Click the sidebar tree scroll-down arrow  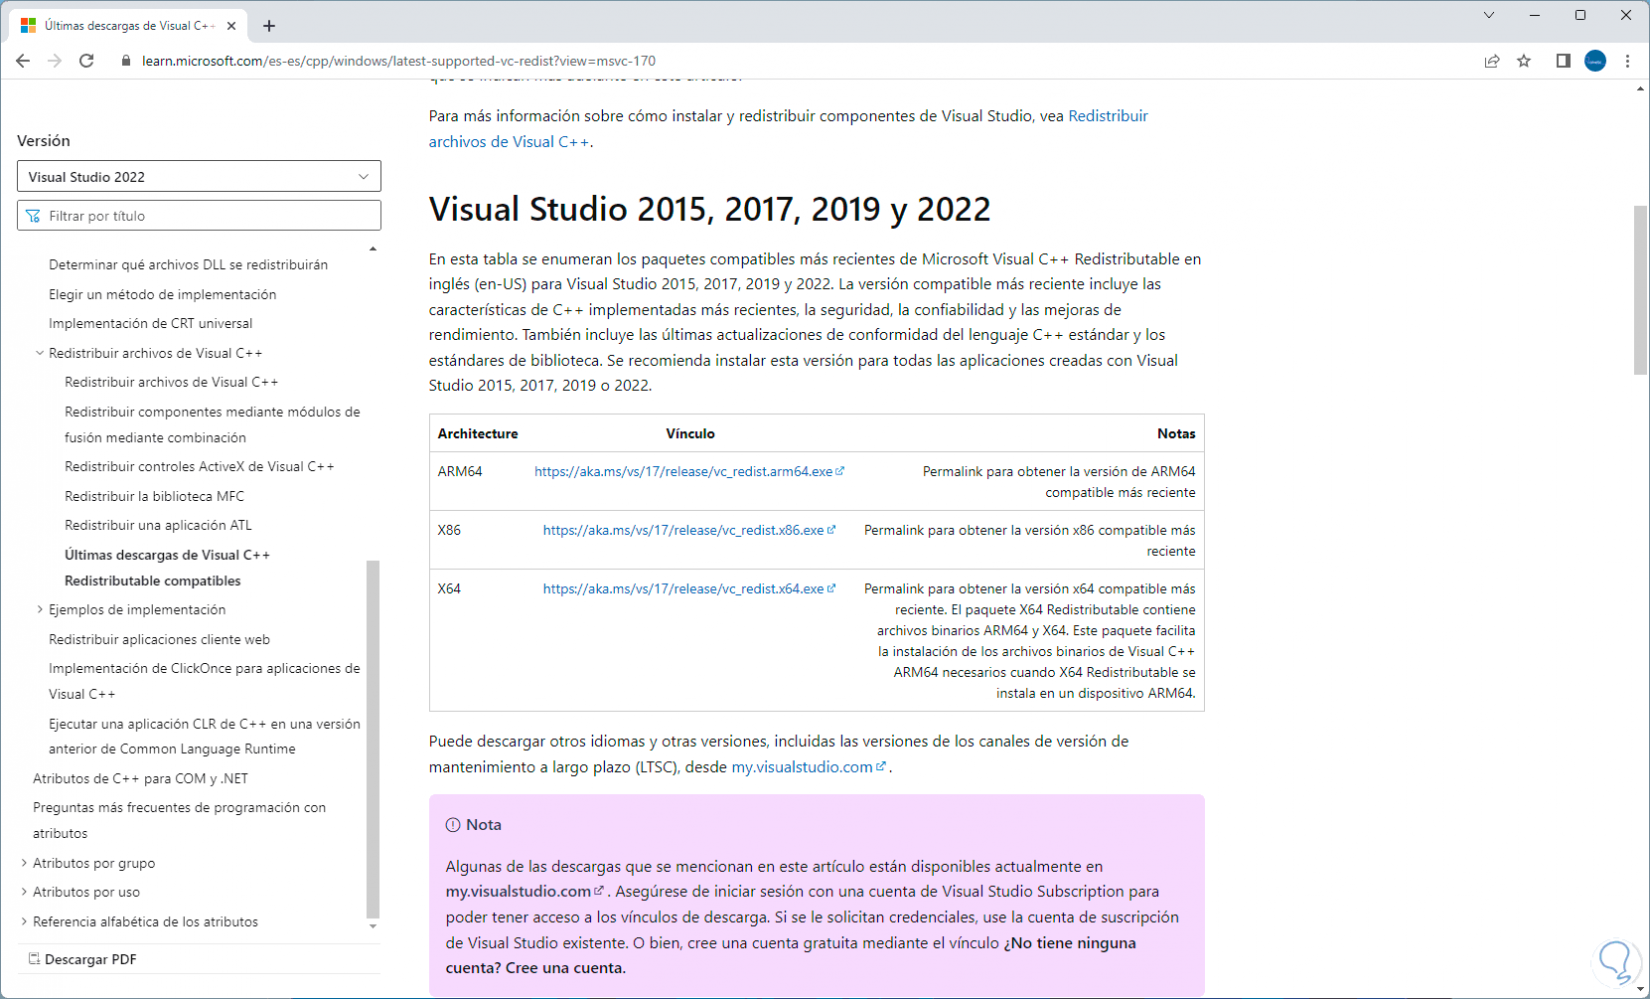pos(373,927)
